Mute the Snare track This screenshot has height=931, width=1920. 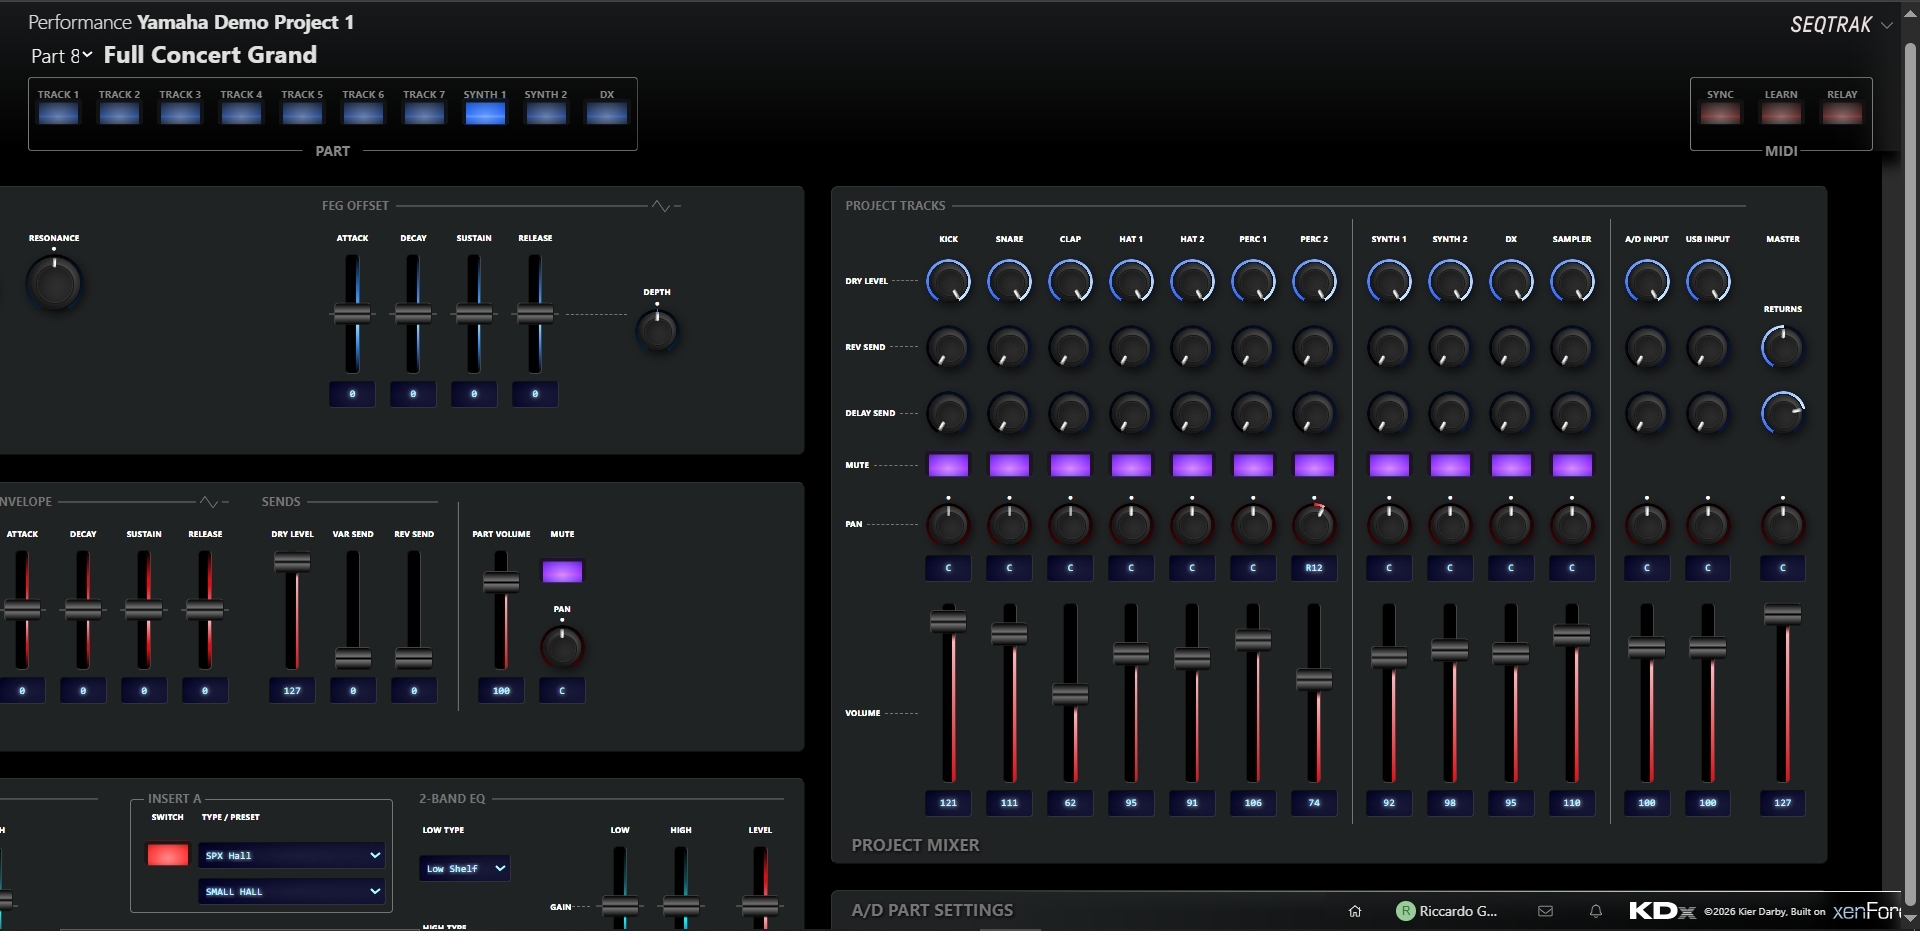point(1009,465)
